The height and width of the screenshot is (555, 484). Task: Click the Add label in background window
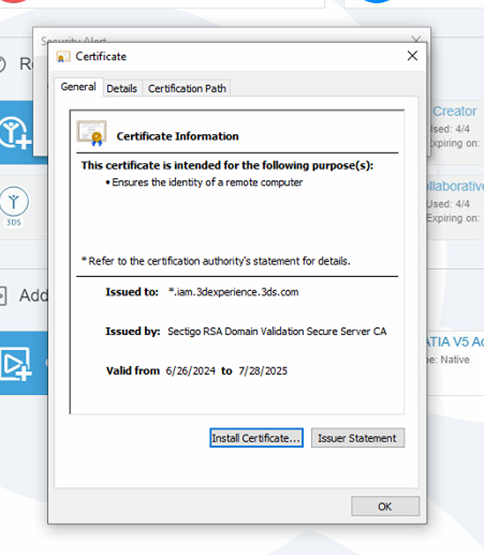click(33, 295)
